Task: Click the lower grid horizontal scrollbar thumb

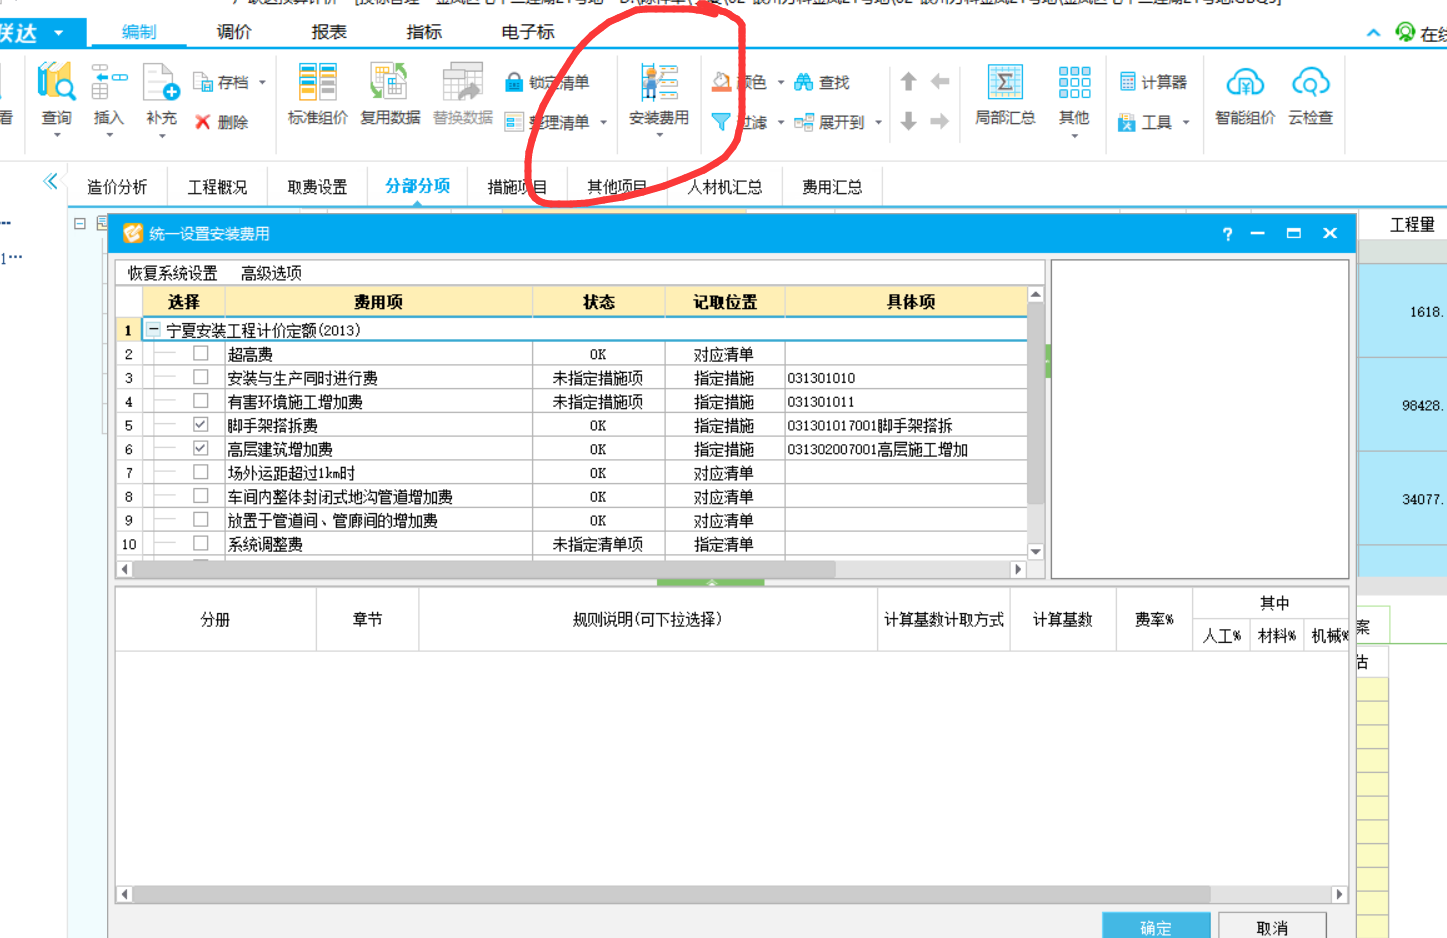Action: [x=671, y=894]
